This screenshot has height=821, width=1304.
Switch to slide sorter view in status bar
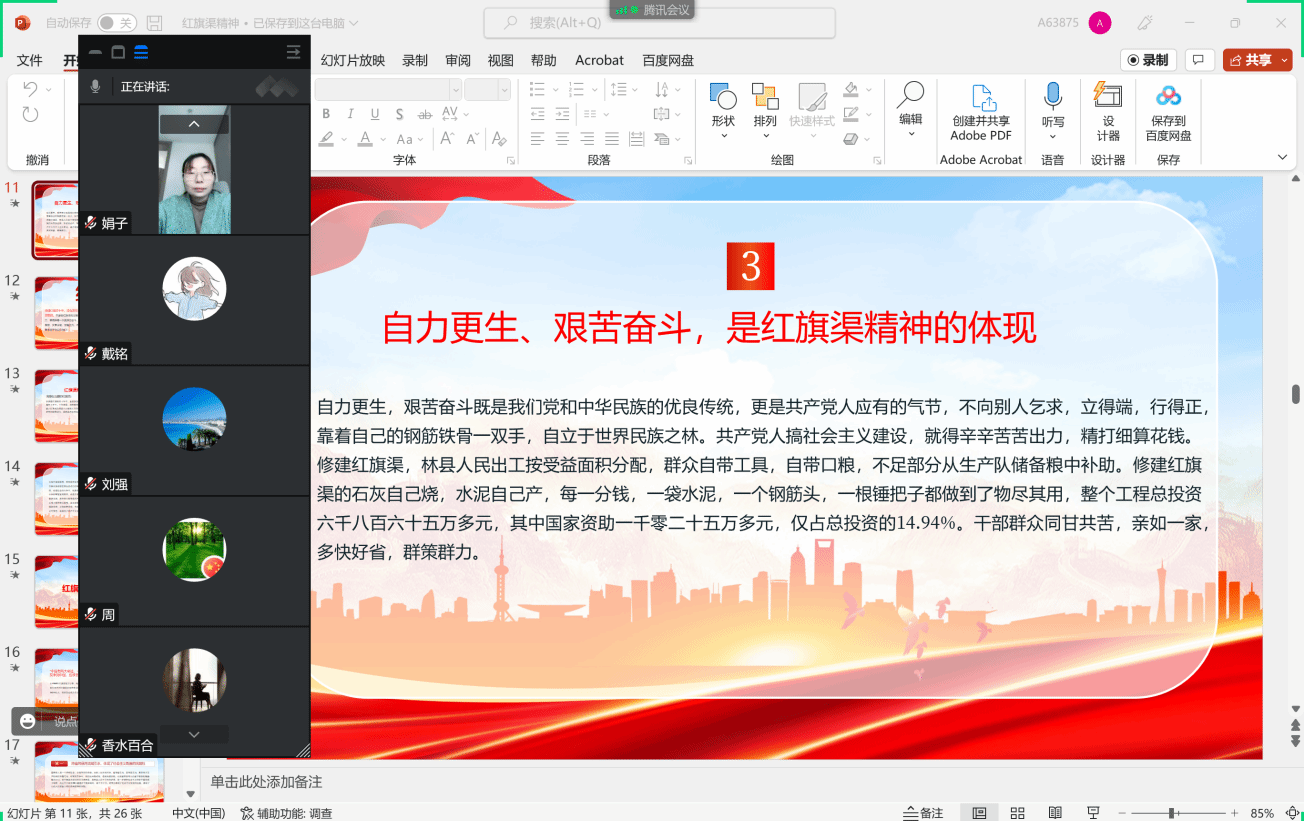1017,813
